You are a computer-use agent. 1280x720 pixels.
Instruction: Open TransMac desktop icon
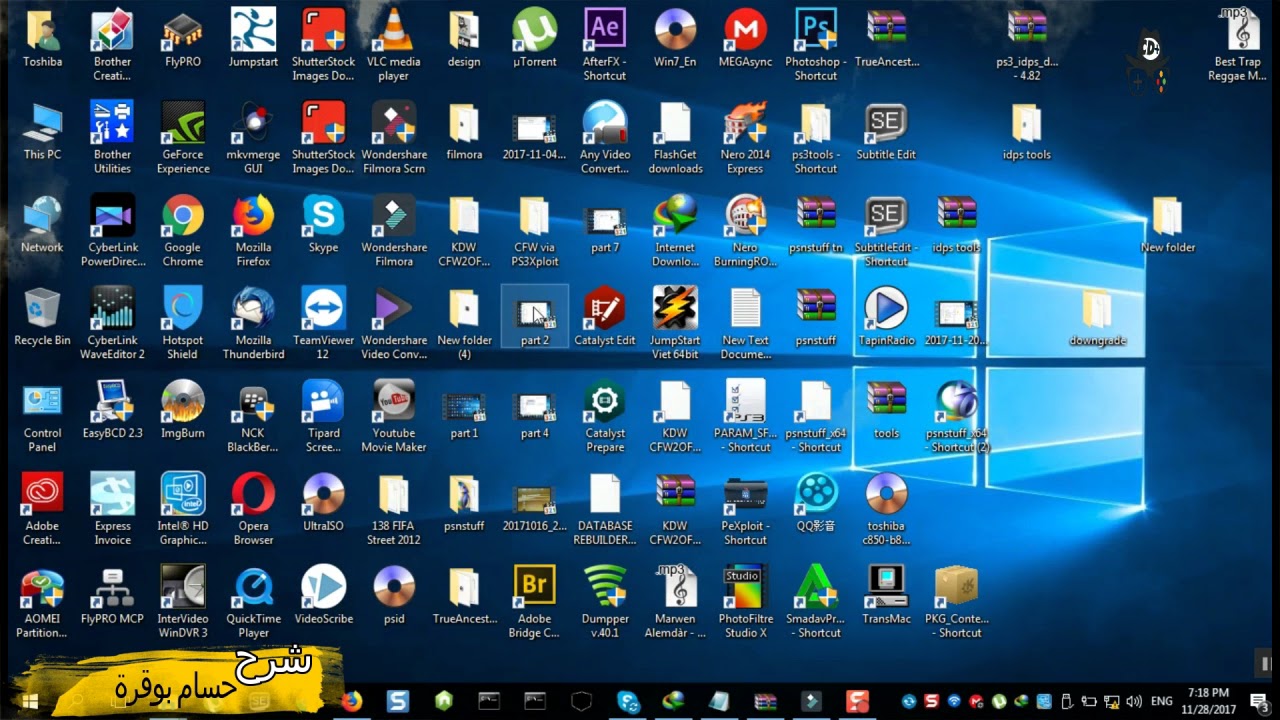tap(886, 587)
